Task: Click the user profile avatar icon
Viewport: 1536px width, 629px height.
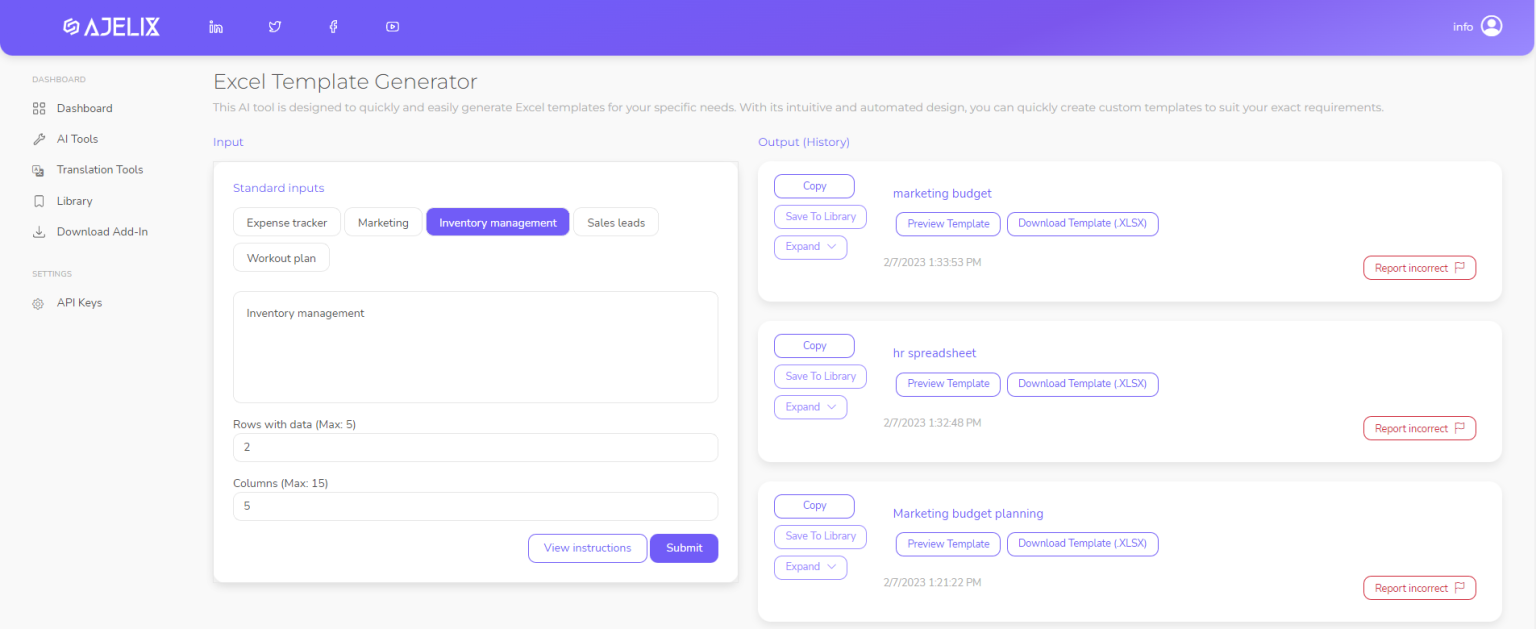Action: click(1491, 26)
